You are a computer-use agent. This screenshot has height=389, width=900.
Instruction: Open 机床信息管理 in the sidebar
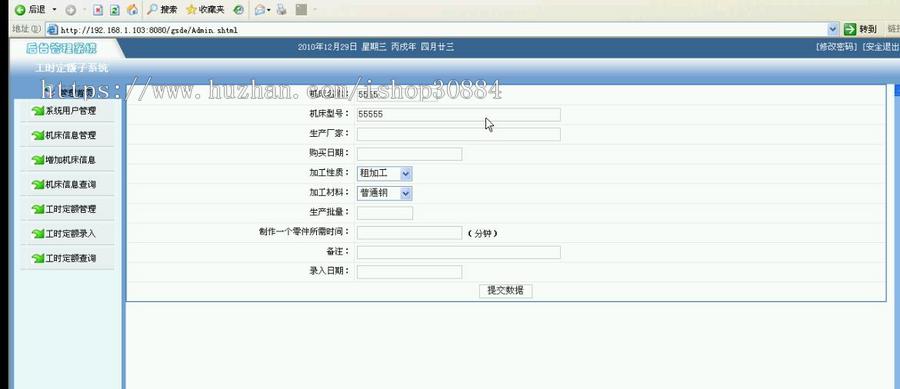70,135
